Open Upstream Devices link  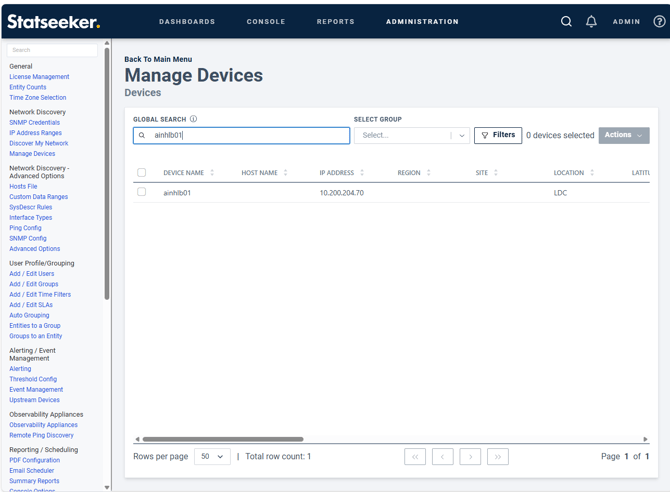click(x=34, y=400)
